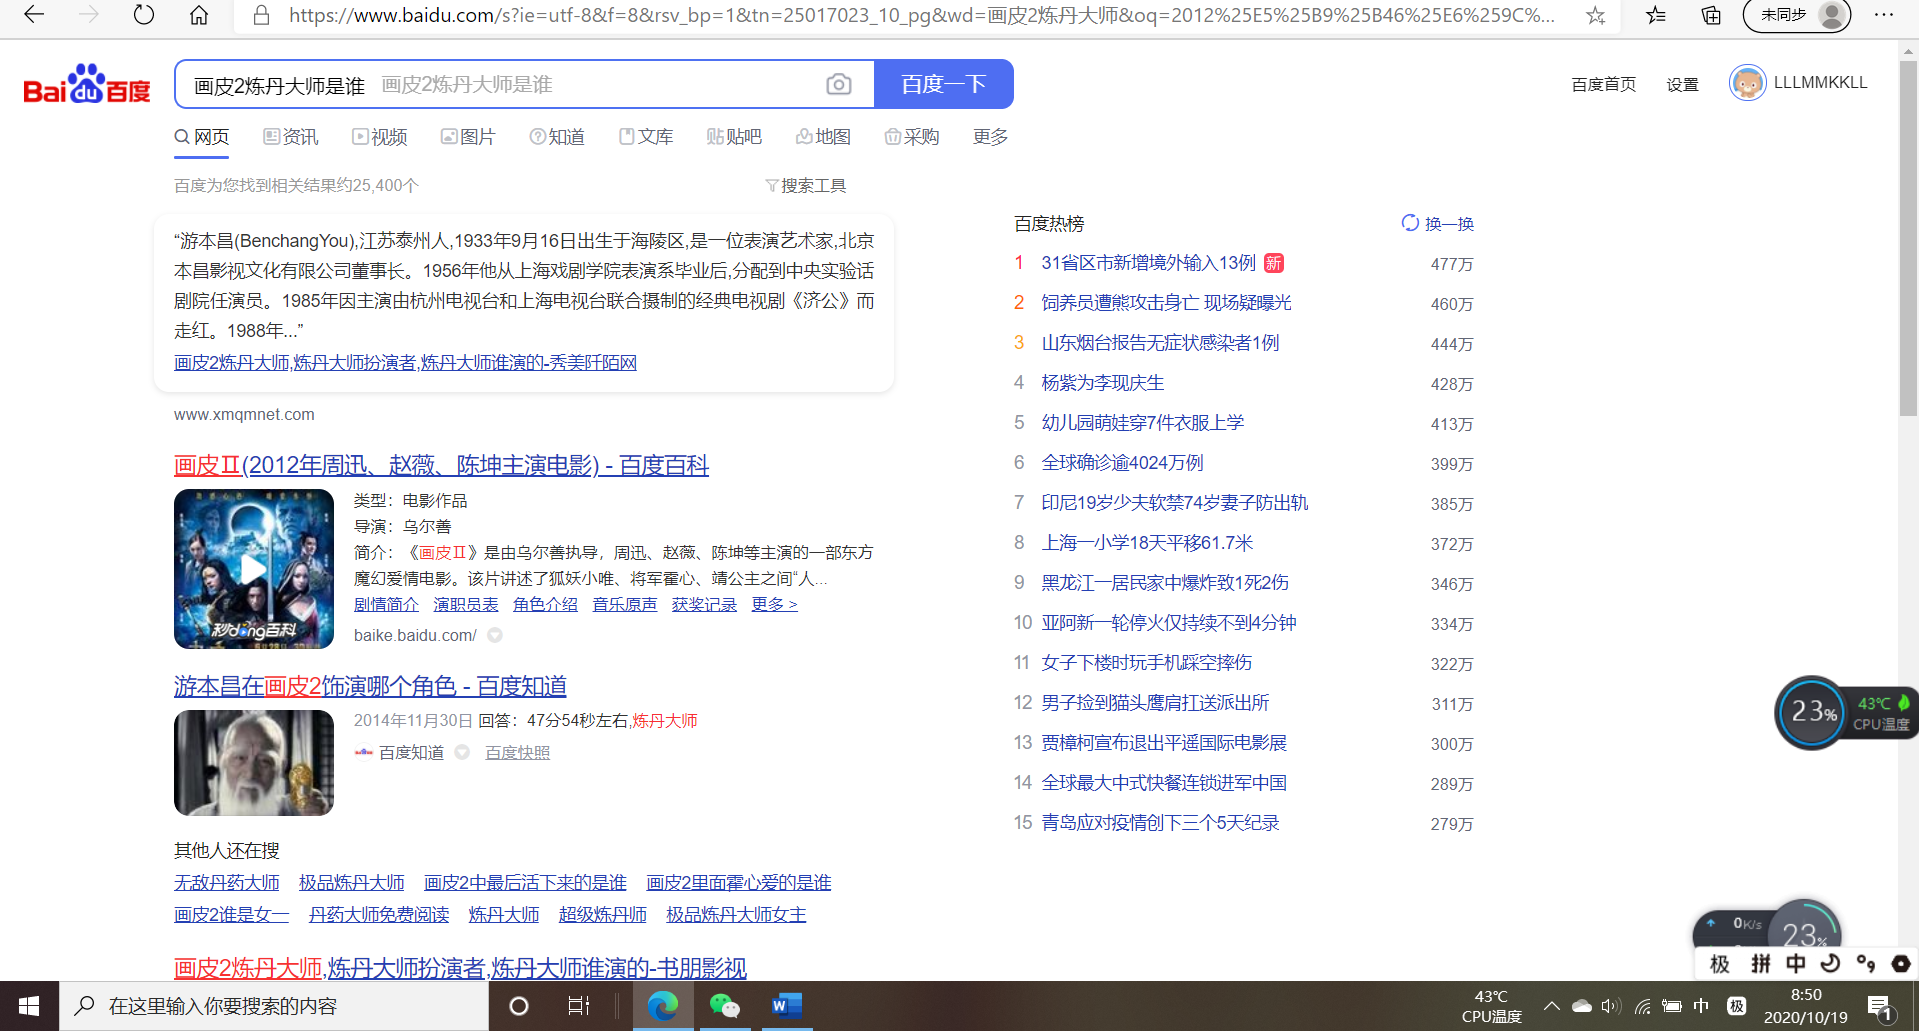View the site security lock info
This screenshot has width=1919, height=1031.
261,15
